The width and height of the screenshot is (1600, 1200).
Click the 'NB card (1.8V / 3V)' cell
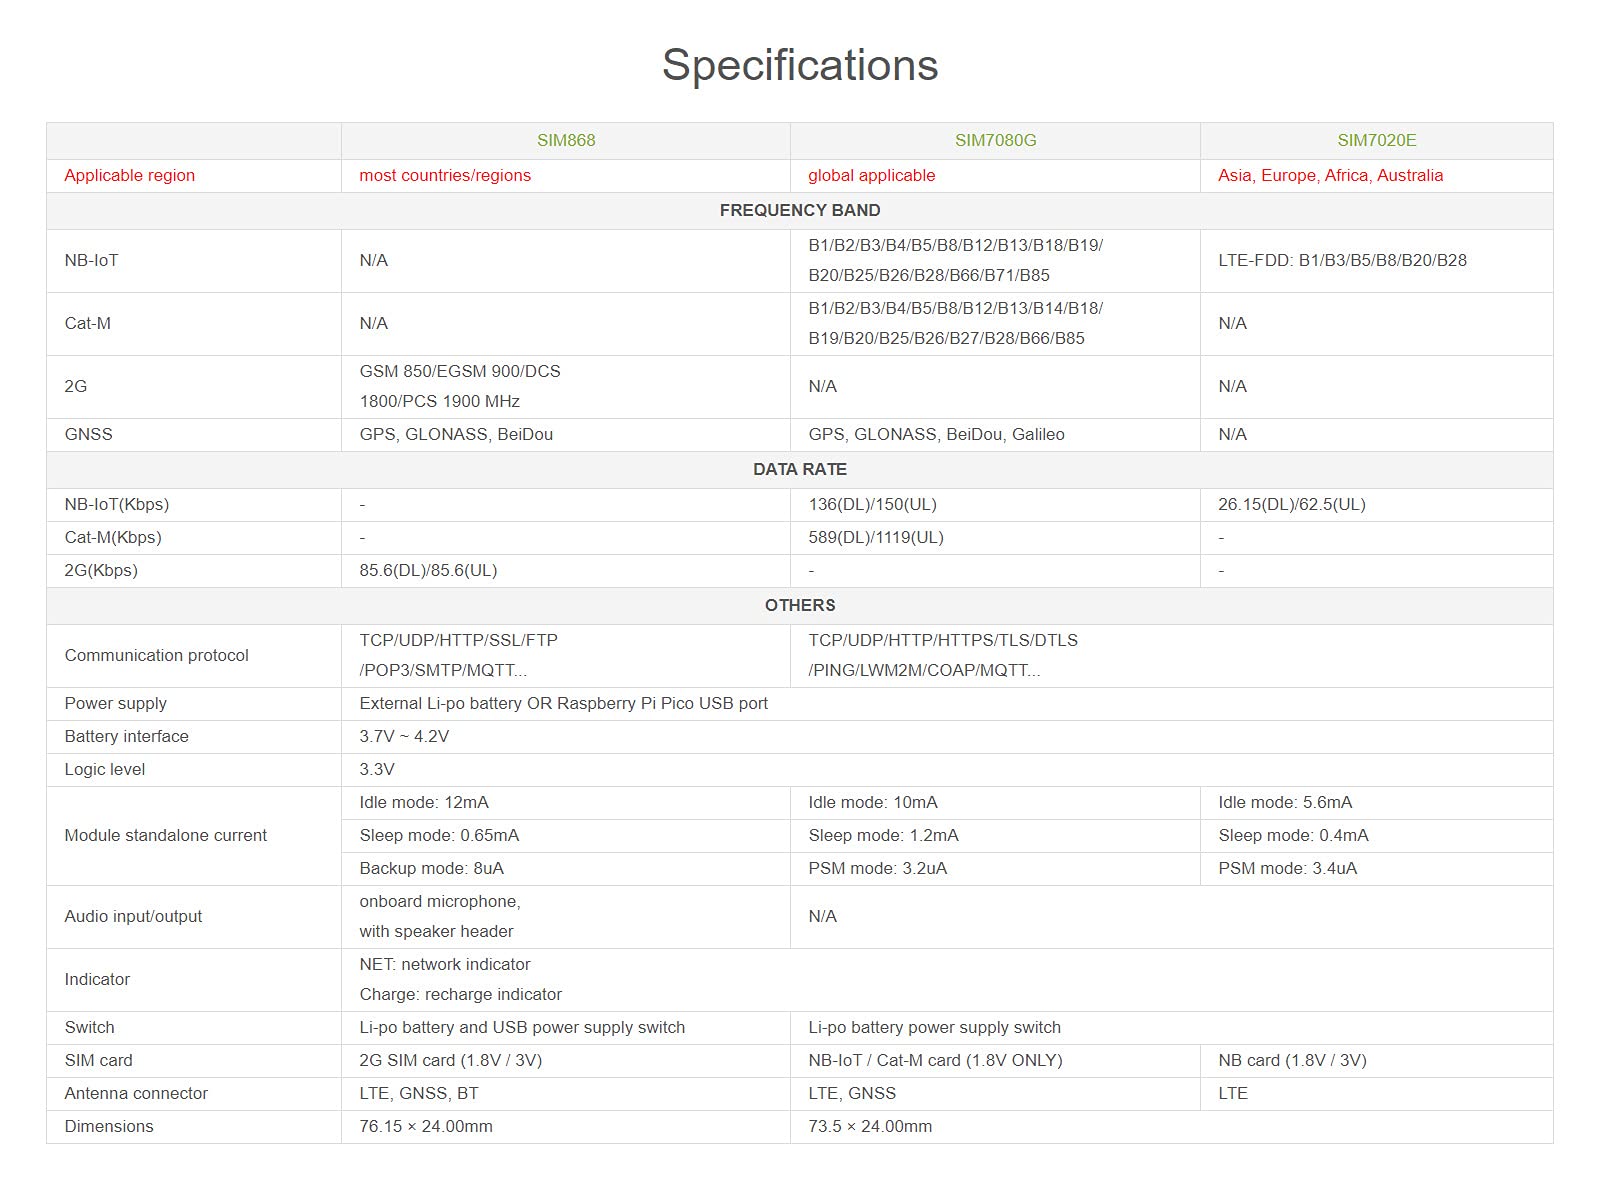click(1292, 1060)
